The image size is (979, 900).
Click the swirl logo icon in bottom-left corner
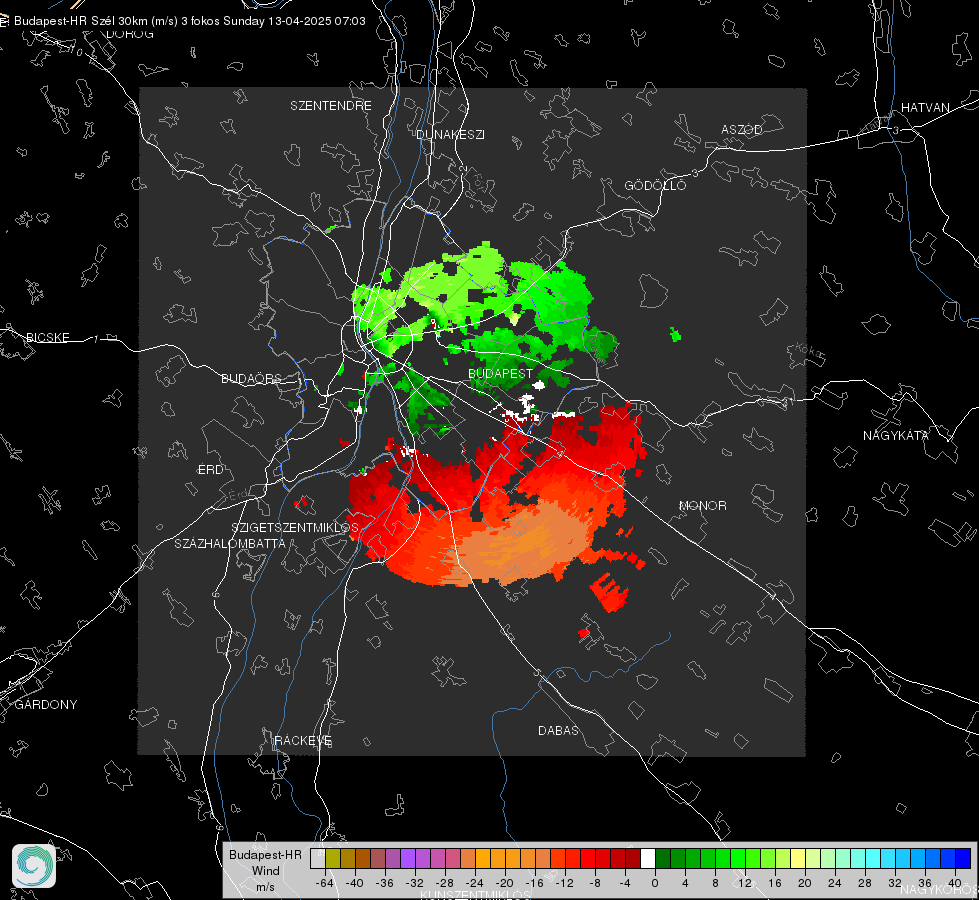pyautogui.click(x=34, y=866)
